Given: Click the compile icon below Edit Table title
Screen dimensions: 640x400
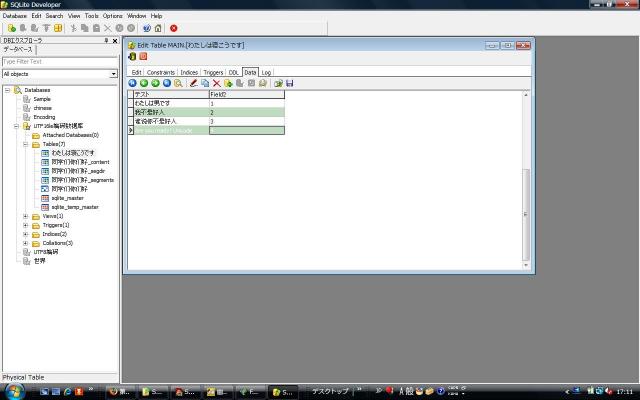Looking at the screenshot, I should 132,56.
